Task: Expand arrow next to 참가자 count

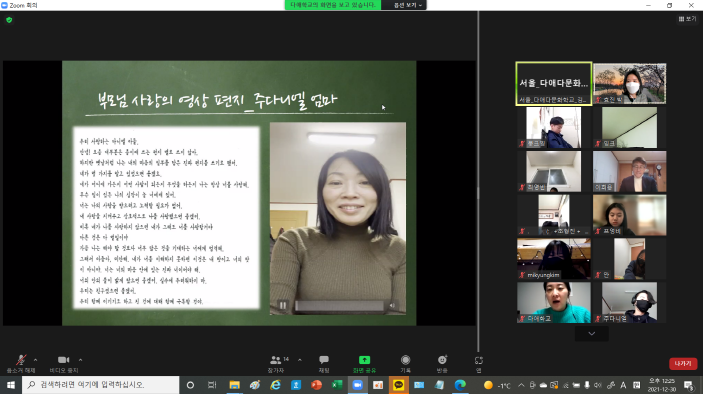Action: tap(299, 360)
